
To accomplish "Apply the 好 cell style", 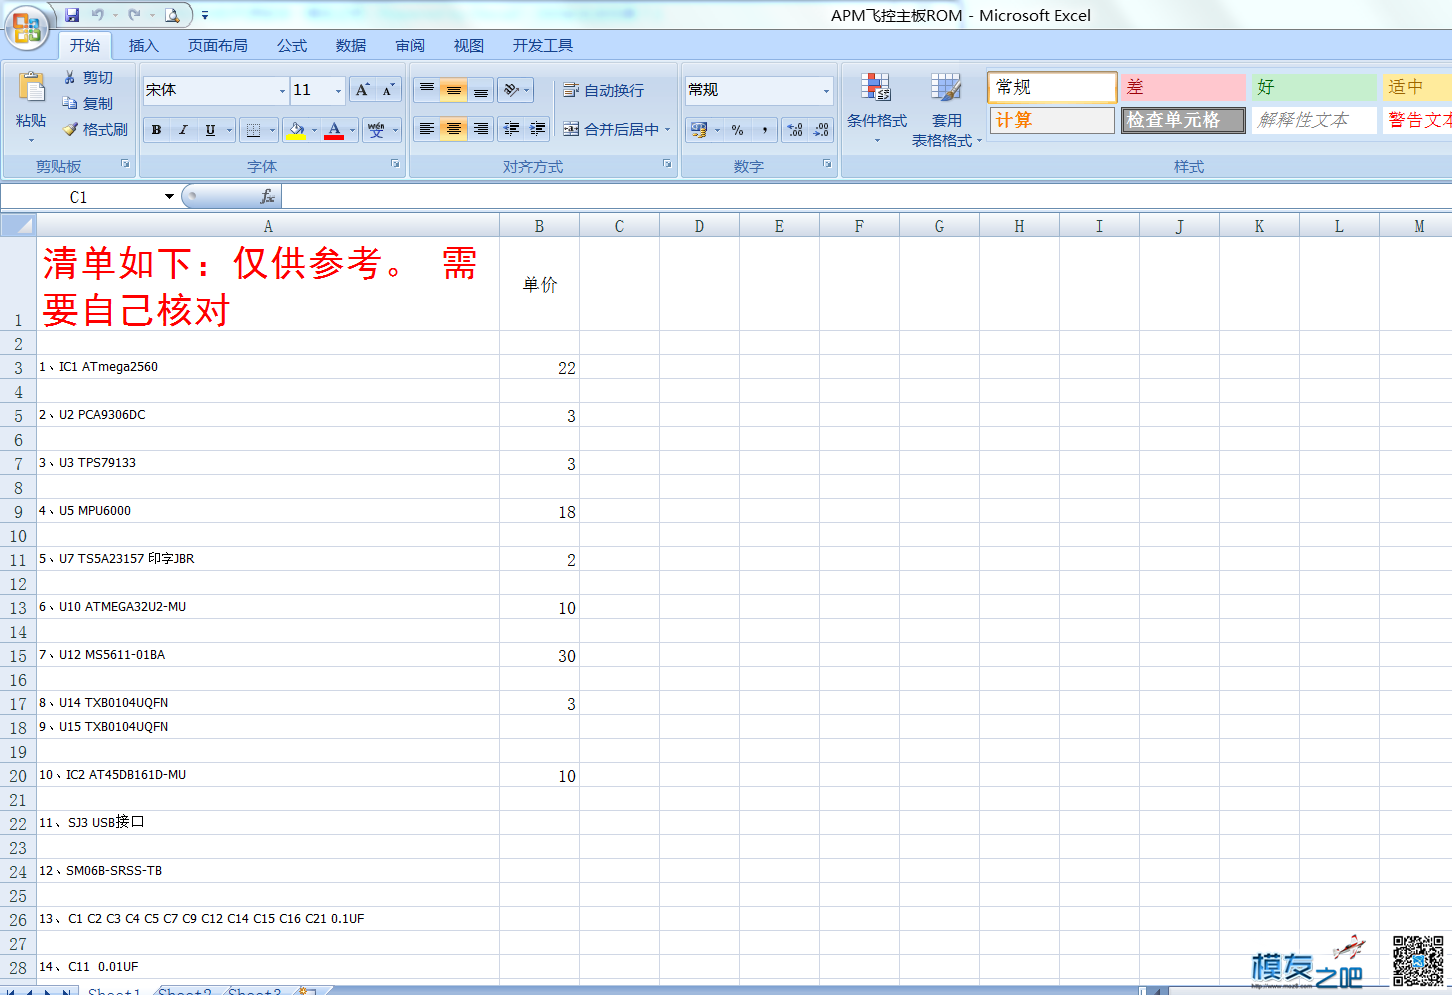I will point(1314,87).
